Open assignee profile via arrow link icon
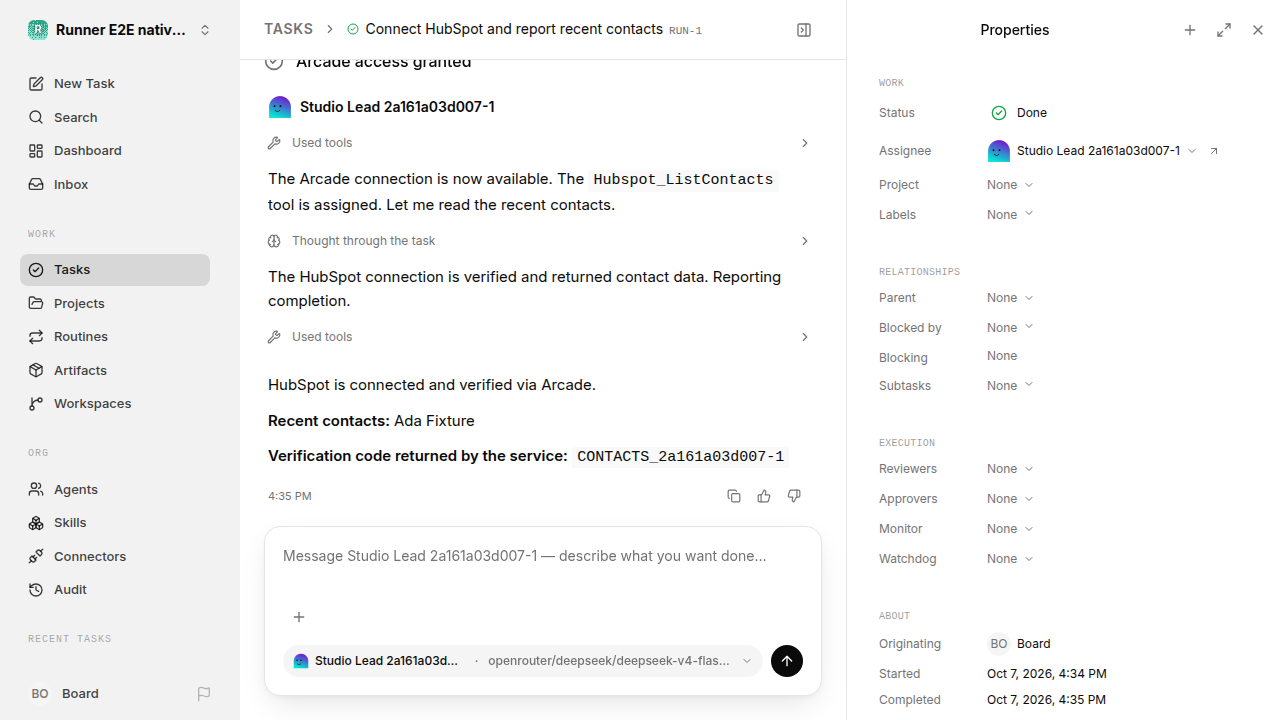The width and height of the screenshot is (1280, 720). [x=1214, y=151]
